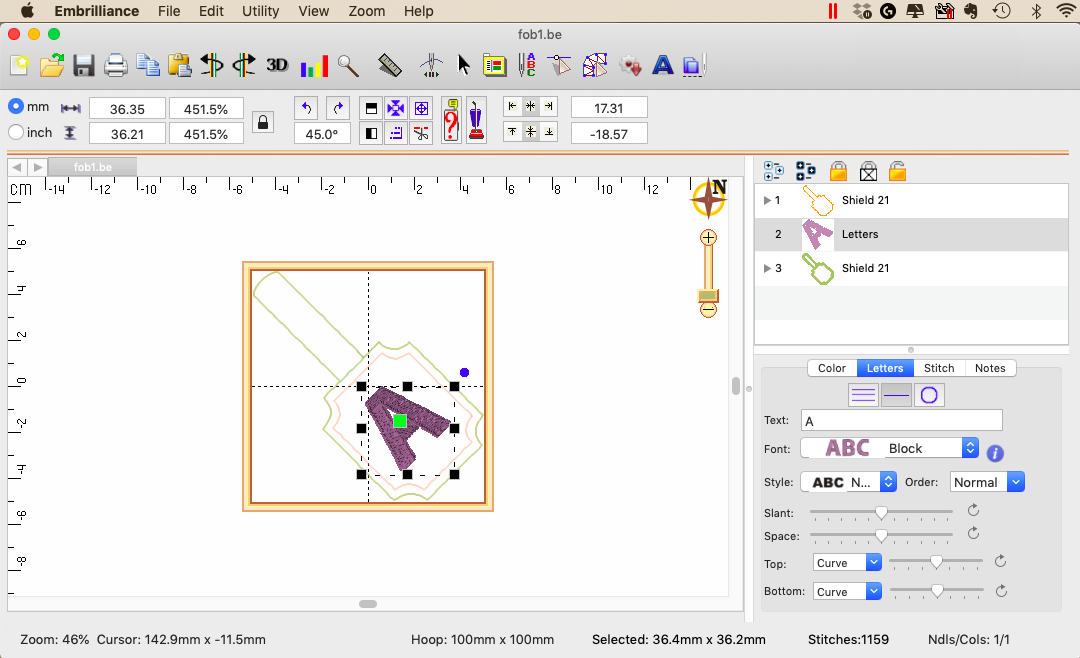Expand the first Shield 21 object
Image resolution: width=1080 pixels, height=658 pixels.
point(767,200)
